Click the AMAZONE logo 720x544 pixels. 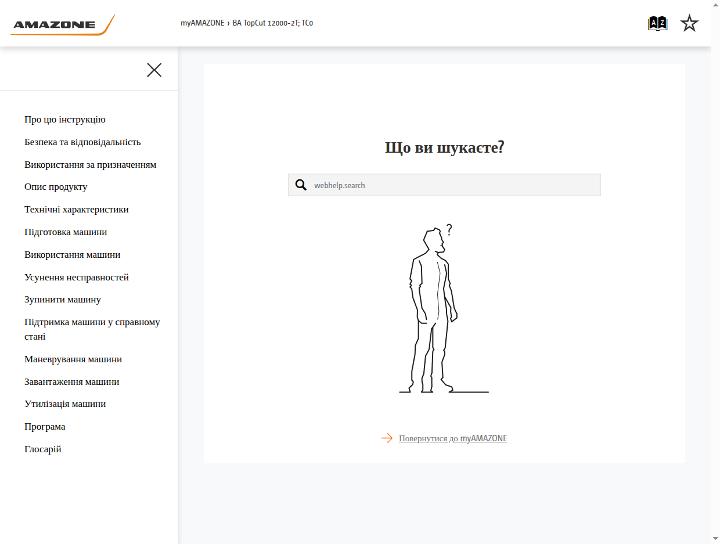(x=62, y=25)
